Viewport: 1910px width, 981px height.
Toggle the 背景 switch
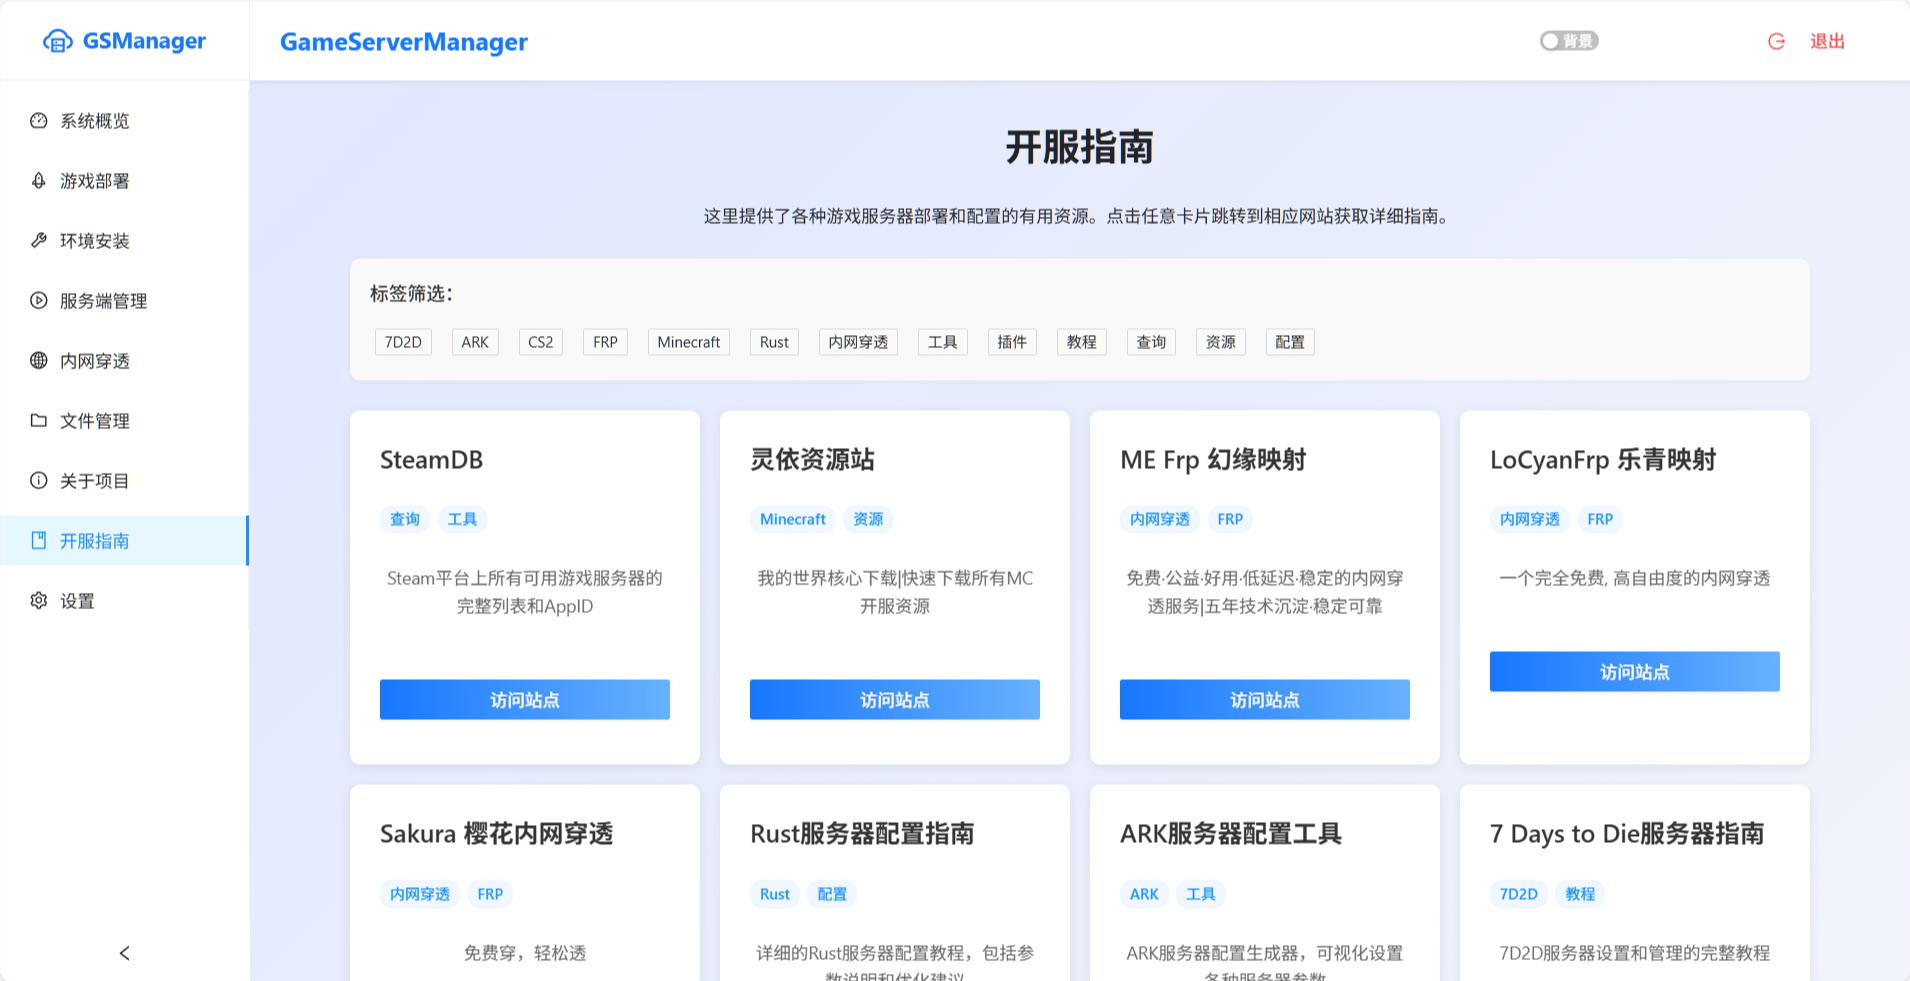(1569, 41)
